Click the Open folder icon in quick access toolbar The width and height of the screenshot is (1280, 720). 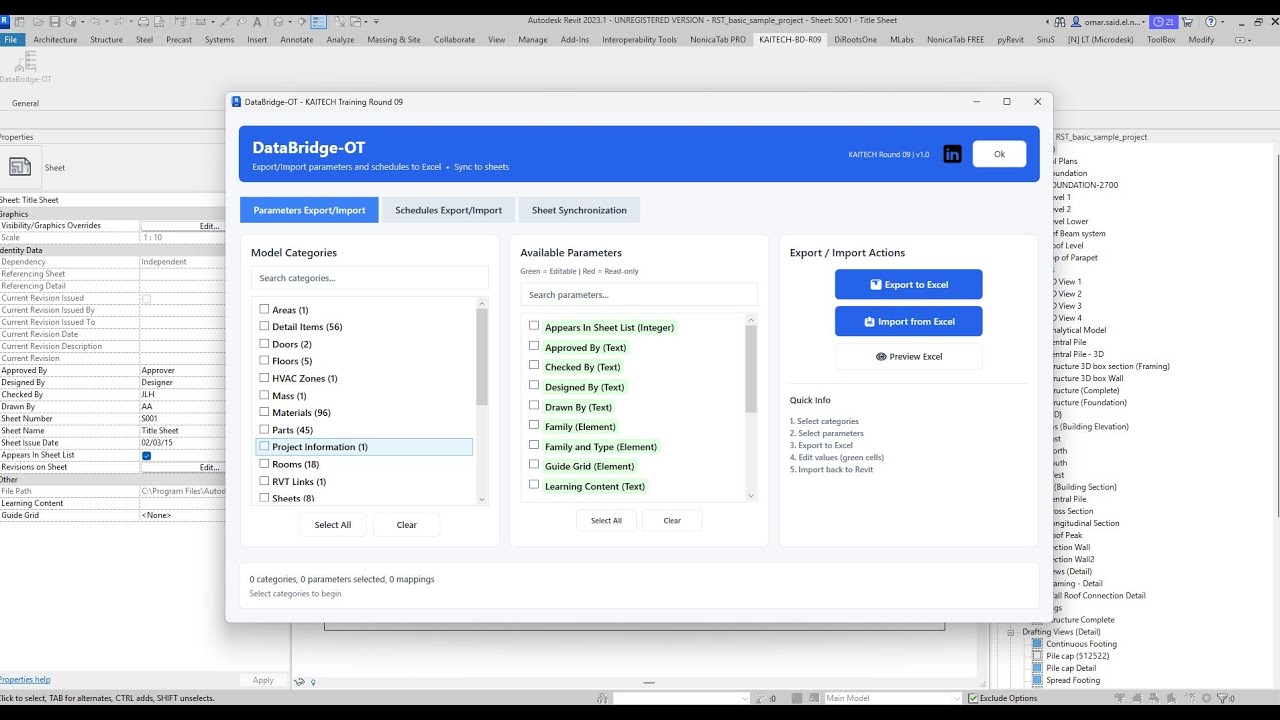[x=38, y=21]
